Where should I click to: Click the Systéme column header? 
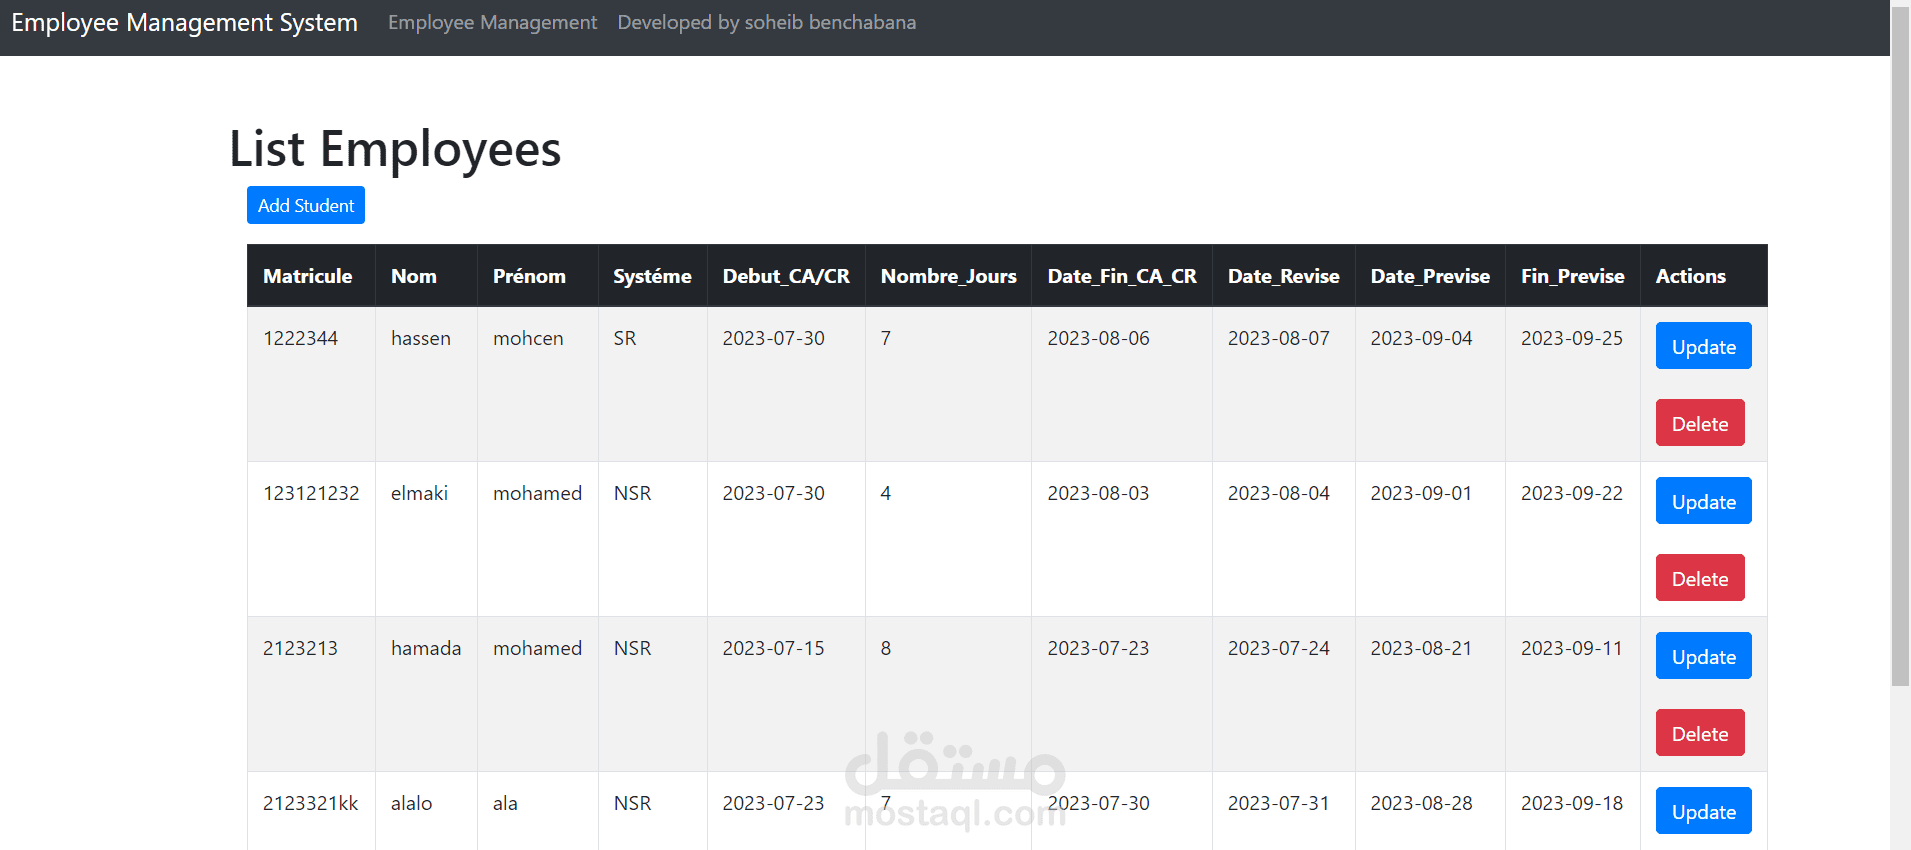pyautogui.click(x=652, y=276)
